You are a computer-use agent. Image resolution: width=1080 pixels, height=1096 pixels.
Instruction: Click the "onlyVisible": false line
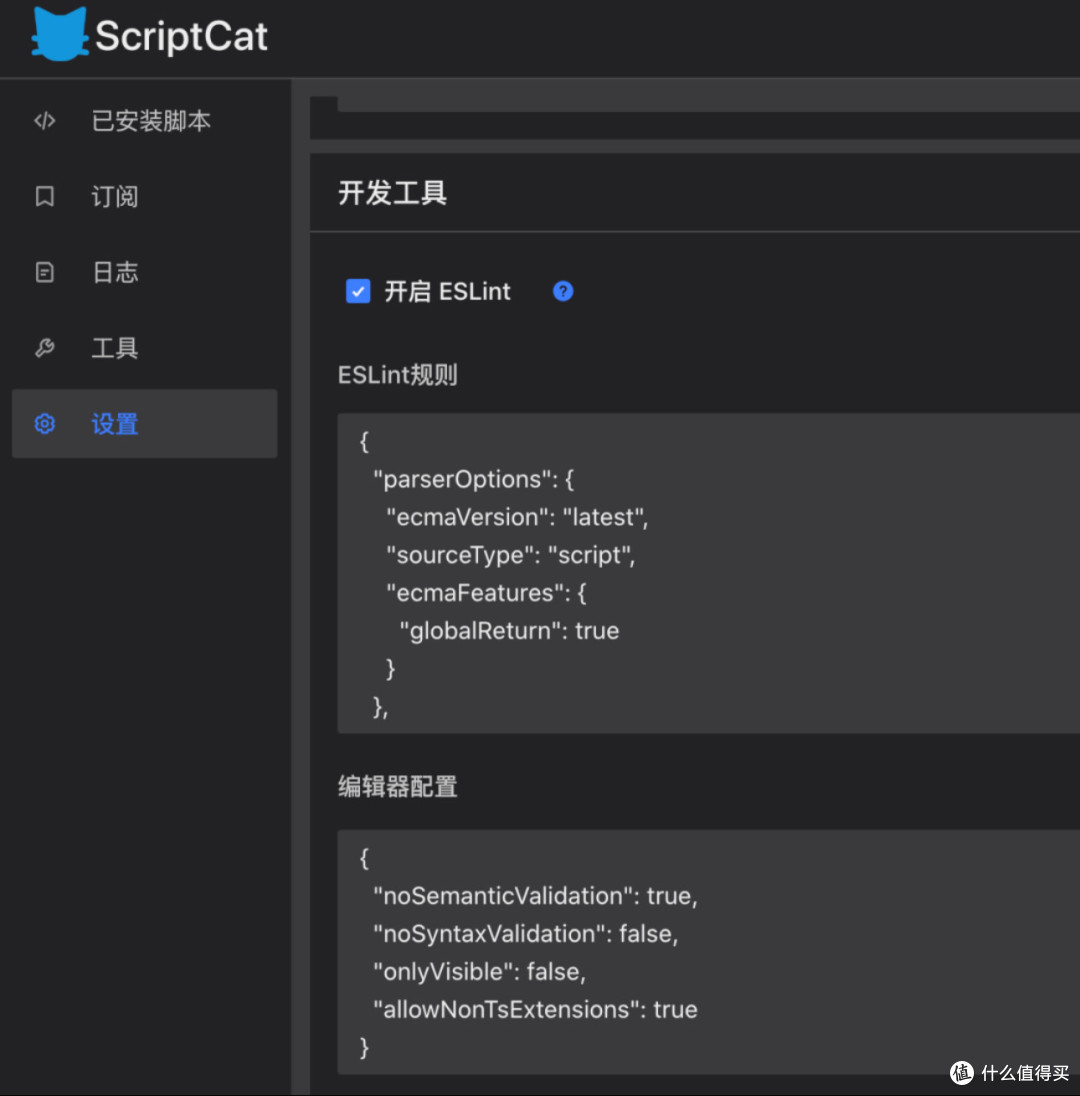[x=480, y=972]
